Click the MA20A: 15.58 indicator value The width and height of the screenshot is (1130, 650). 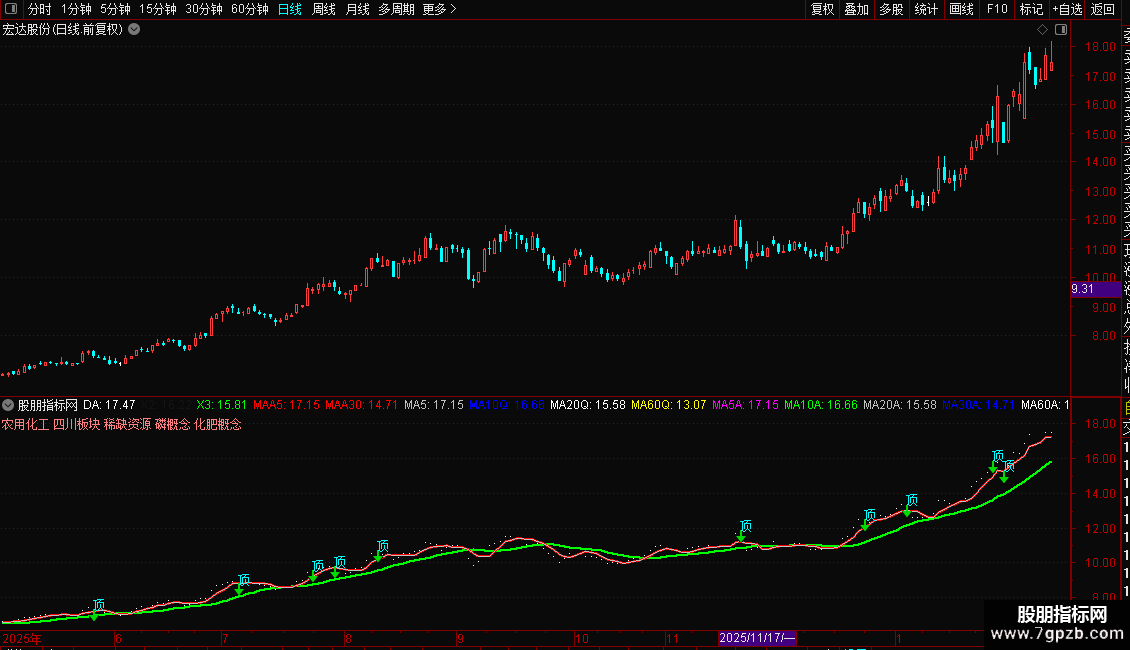(x=900, y=405)
